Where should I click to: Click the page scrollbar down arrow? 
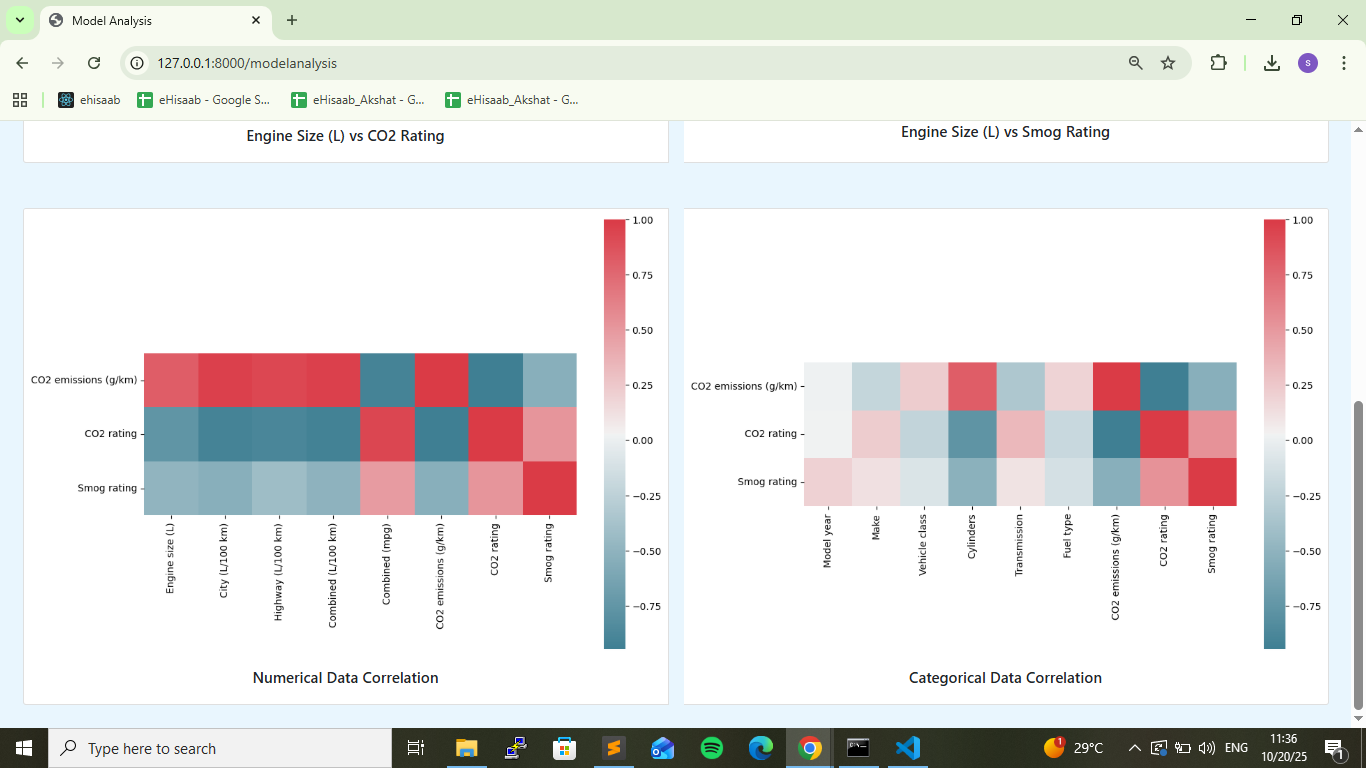pos(1358,717)
